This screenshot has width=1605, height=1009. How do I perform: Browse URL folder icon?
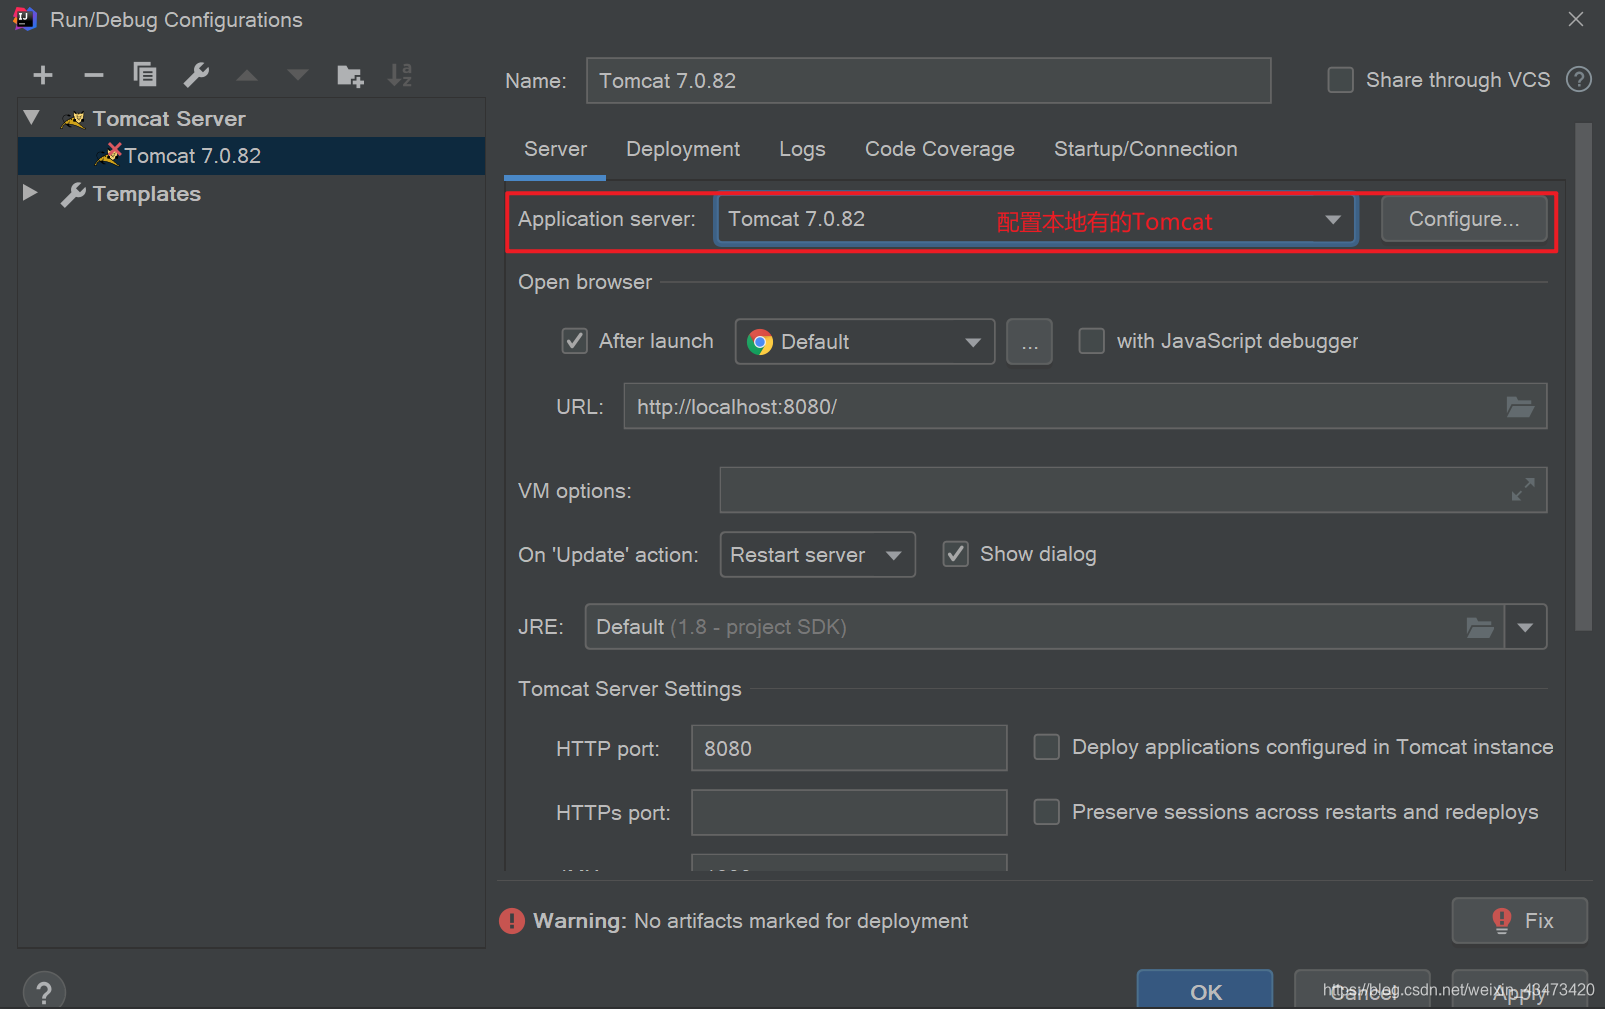(x=1520, y=407)
